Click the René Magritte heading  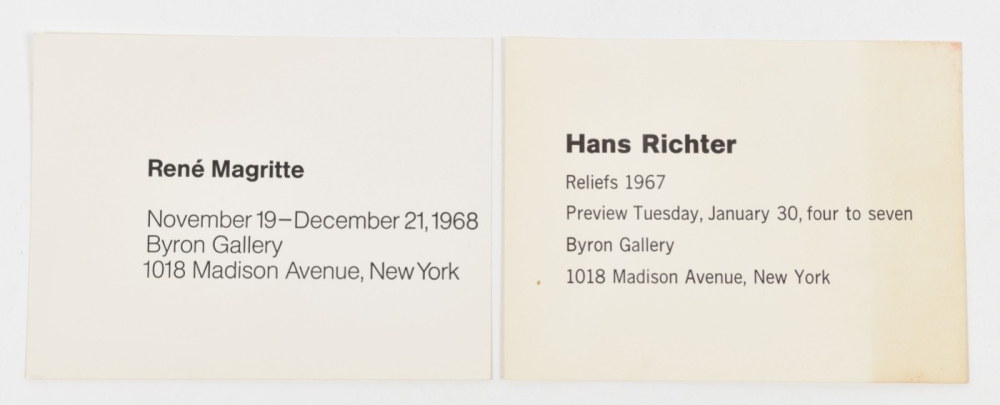click(225, 170)
